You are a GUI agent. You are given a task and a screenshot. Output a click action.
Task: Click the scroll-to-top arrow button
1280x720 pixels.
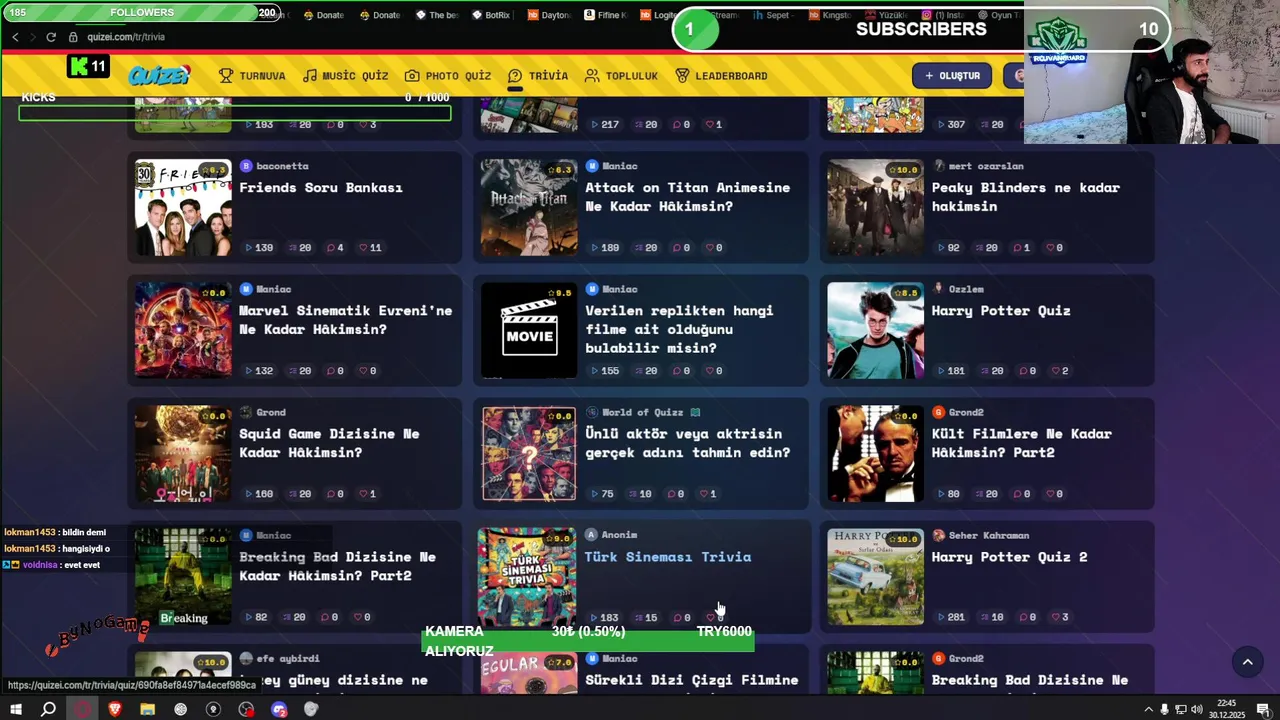click(x=1247, y=662)
